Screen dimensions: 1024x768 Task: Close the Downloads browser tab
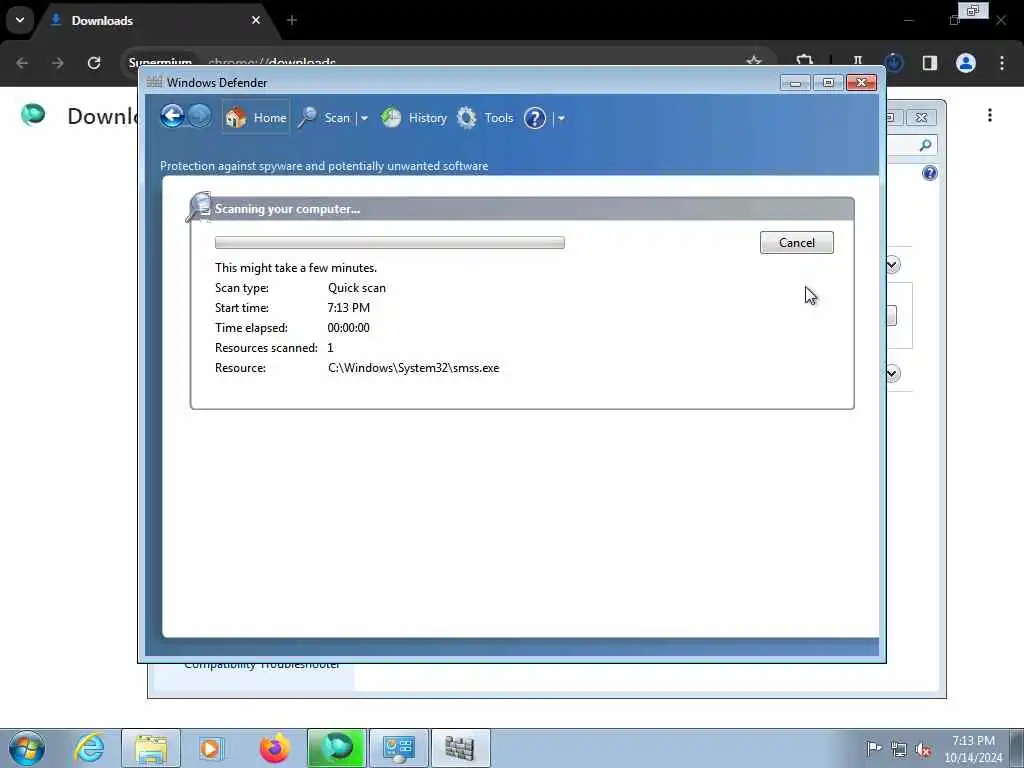pyautogui.click(x=256, y=20)
